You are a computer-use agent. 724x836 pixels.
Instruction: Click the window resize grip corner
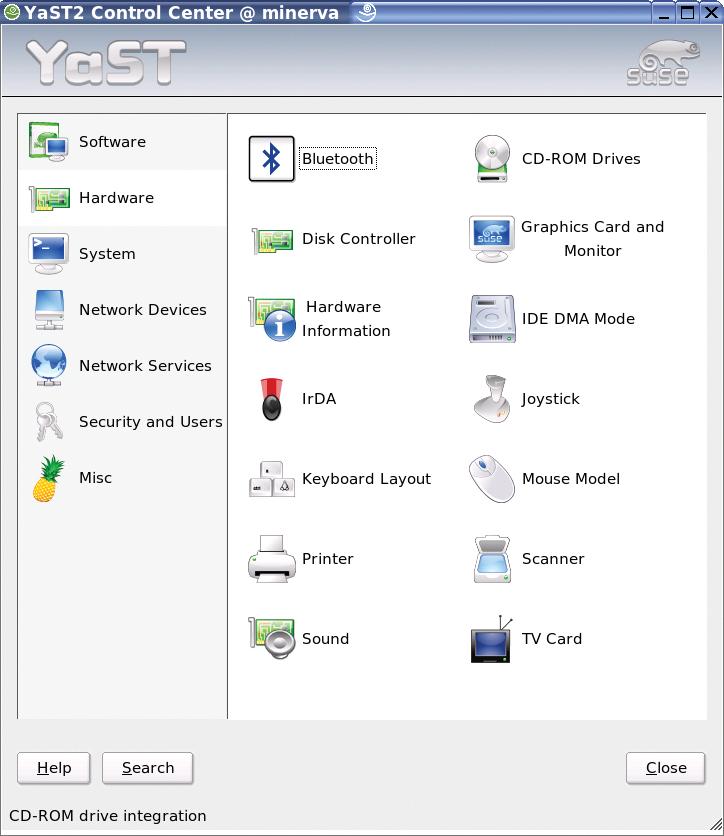715,826
